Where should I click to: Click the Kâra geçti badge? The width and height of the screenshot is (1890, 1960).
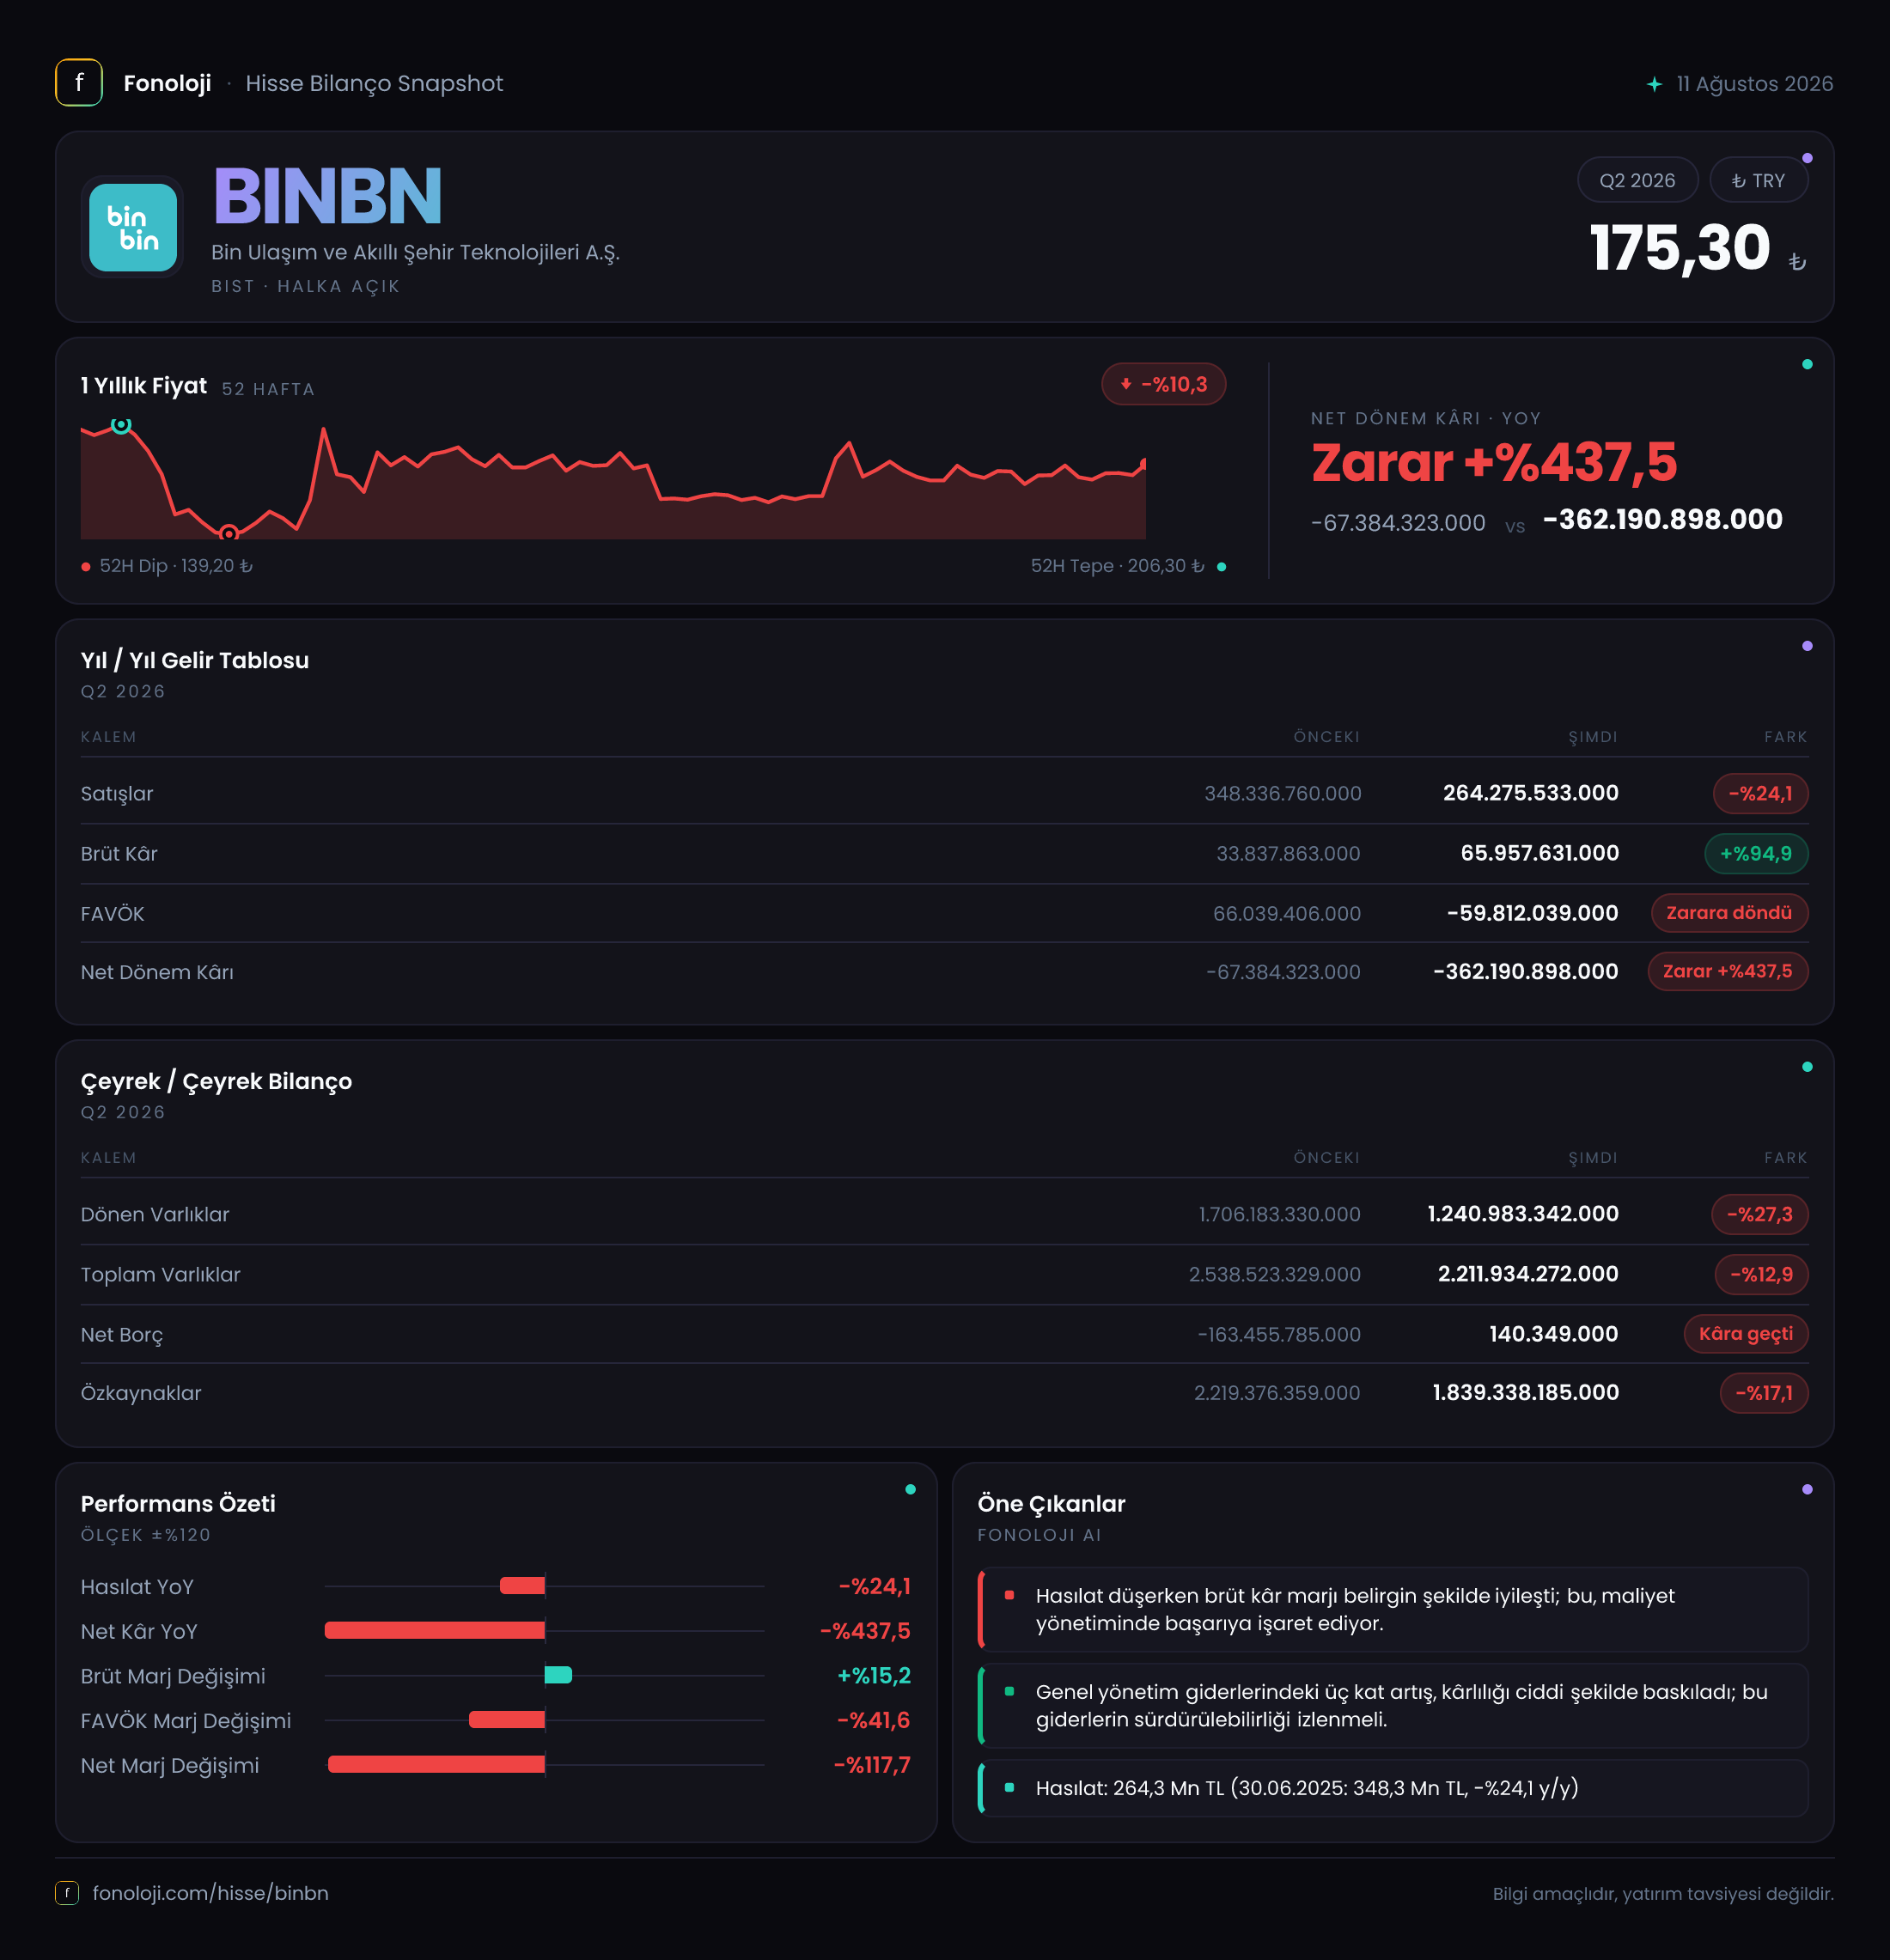pos(1746,1333)
